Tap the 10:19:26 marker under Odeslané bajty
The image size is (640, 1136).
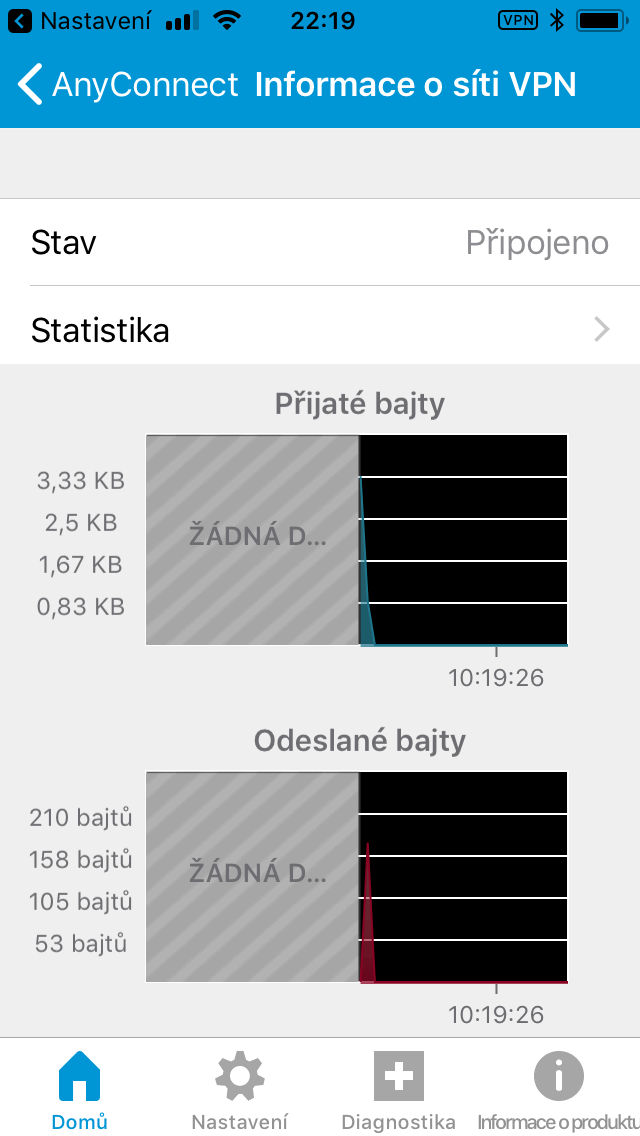pos(496,1015)
